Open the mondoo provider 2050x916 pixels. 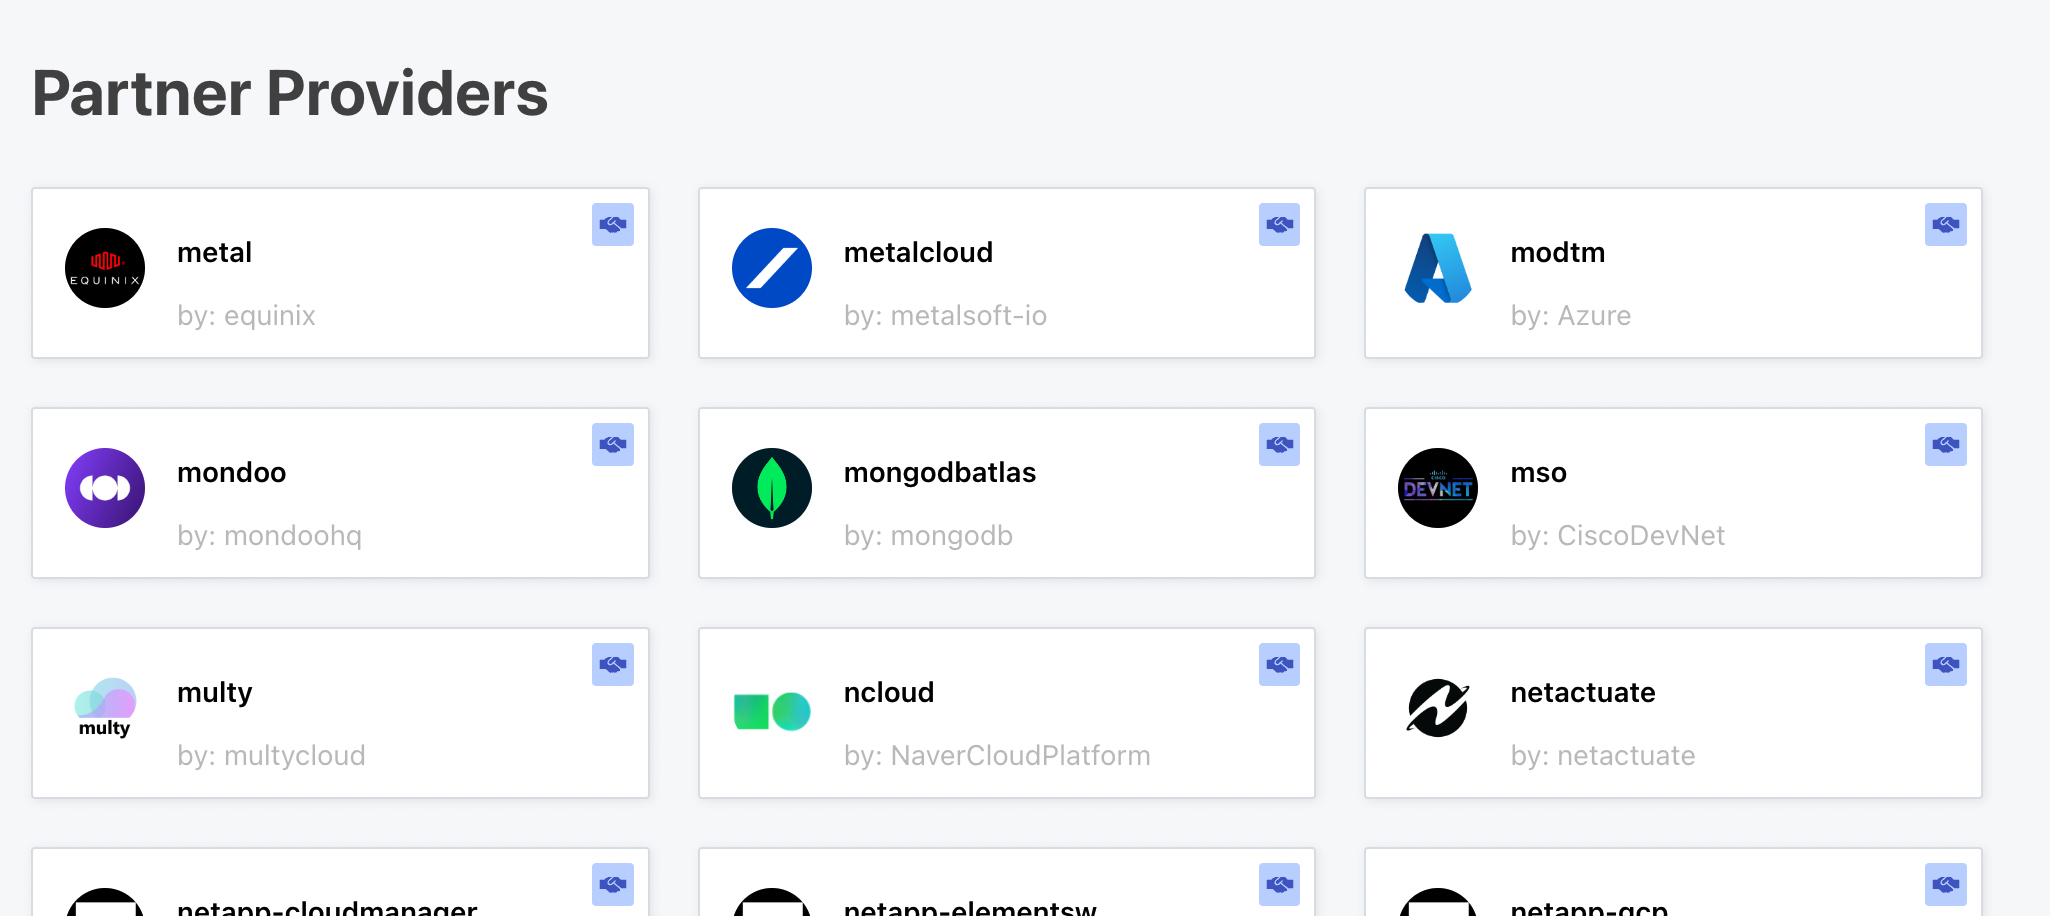(x=340, y=493)
